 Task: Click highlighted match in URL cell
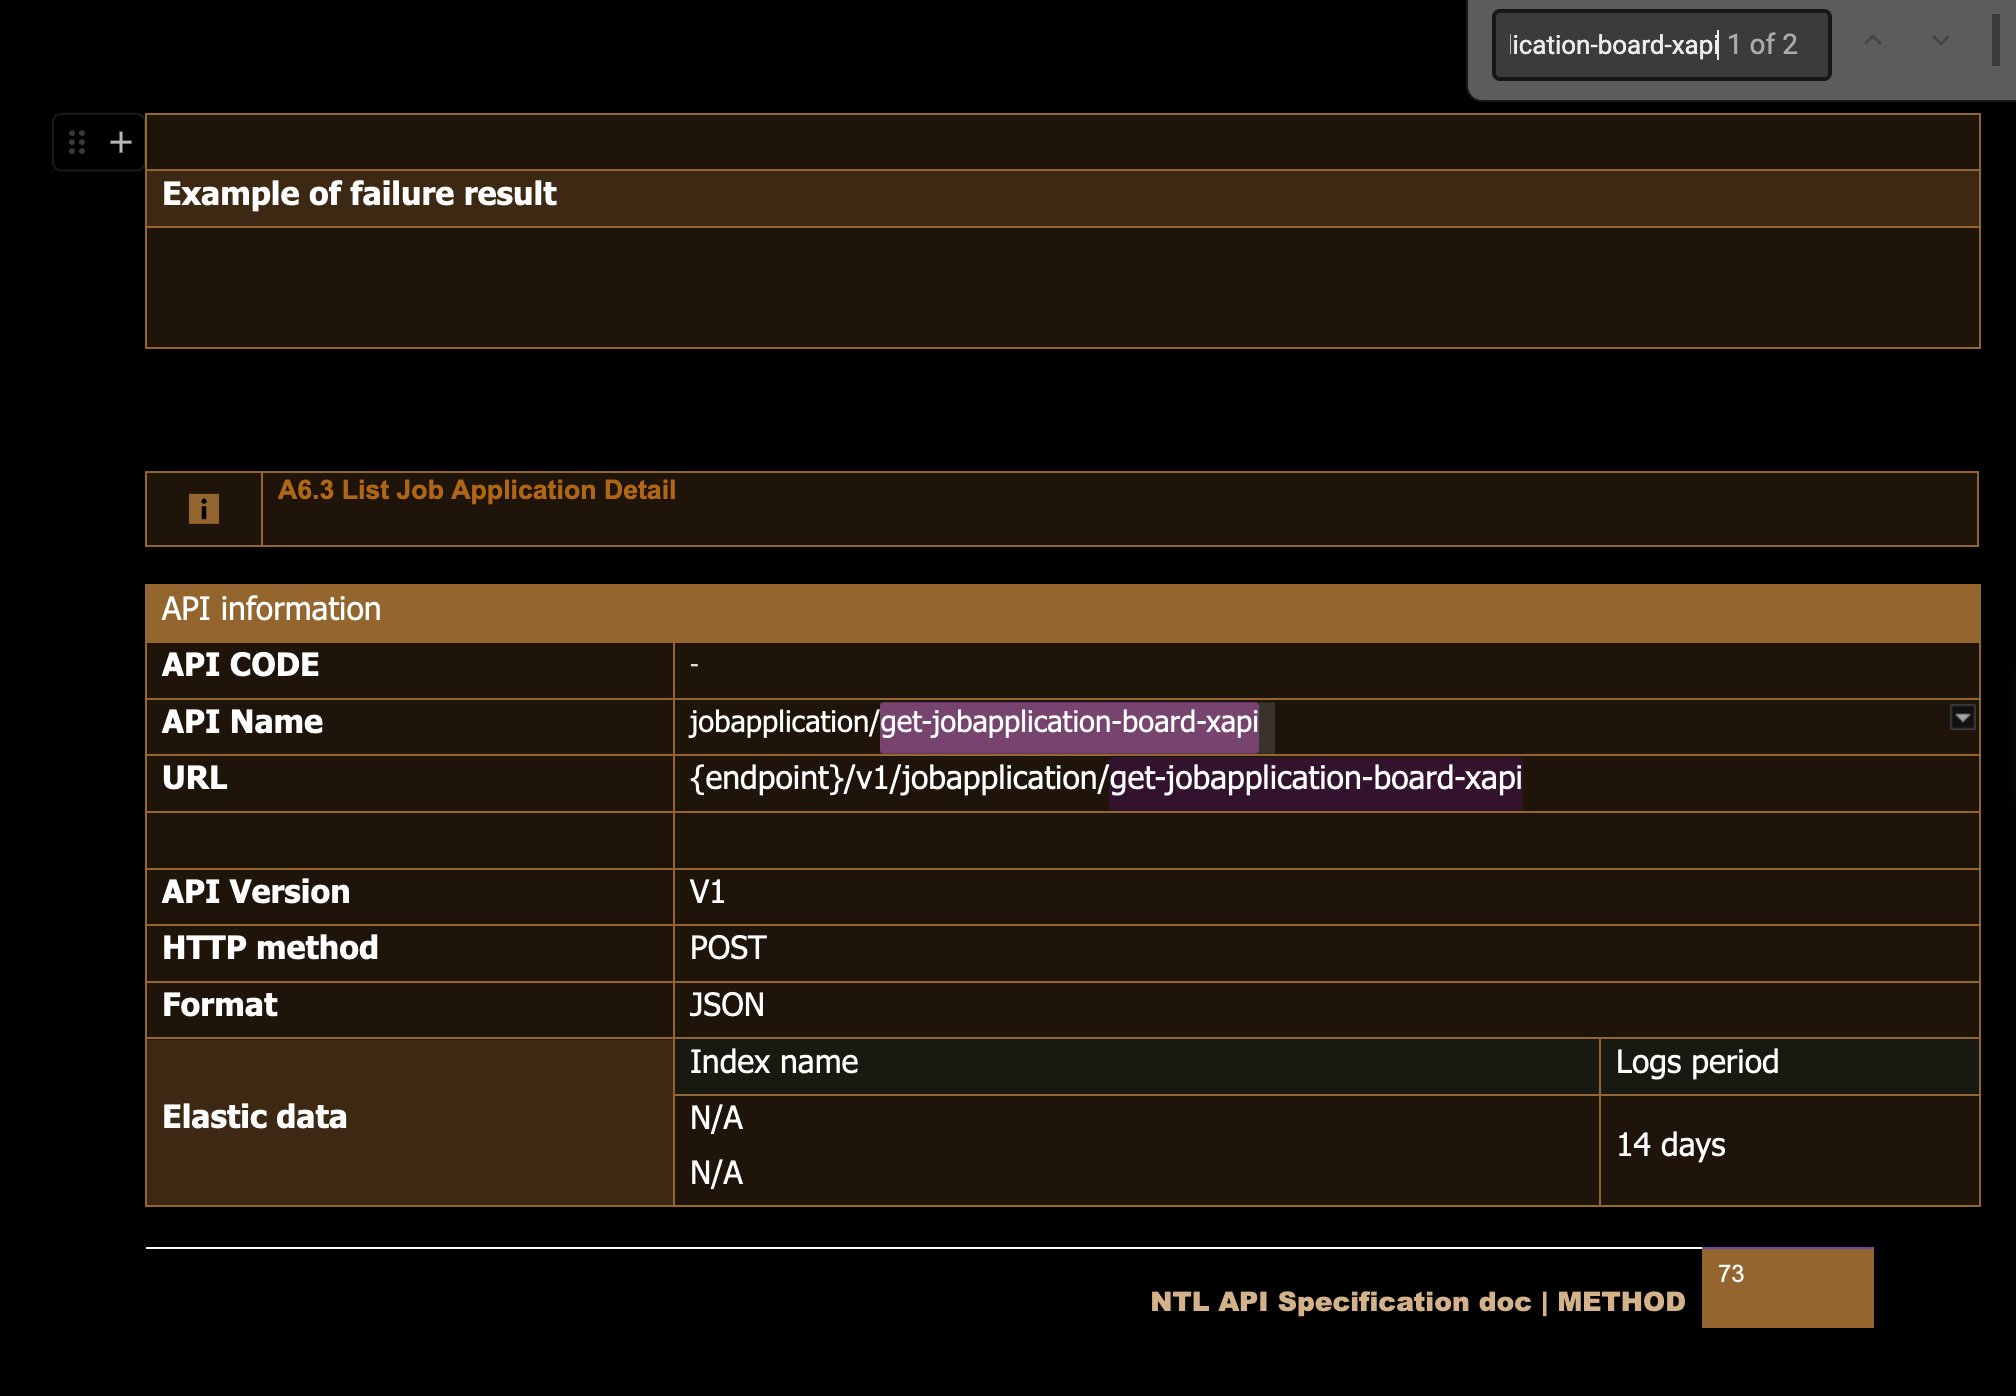pos(1315,778)
